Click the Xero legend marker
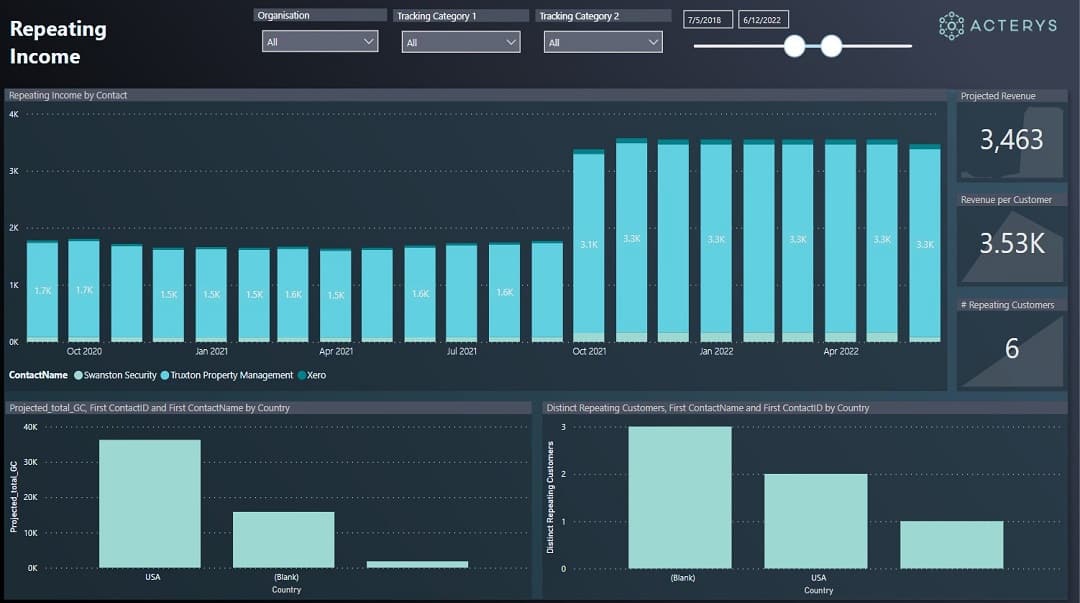 point(302,376)
